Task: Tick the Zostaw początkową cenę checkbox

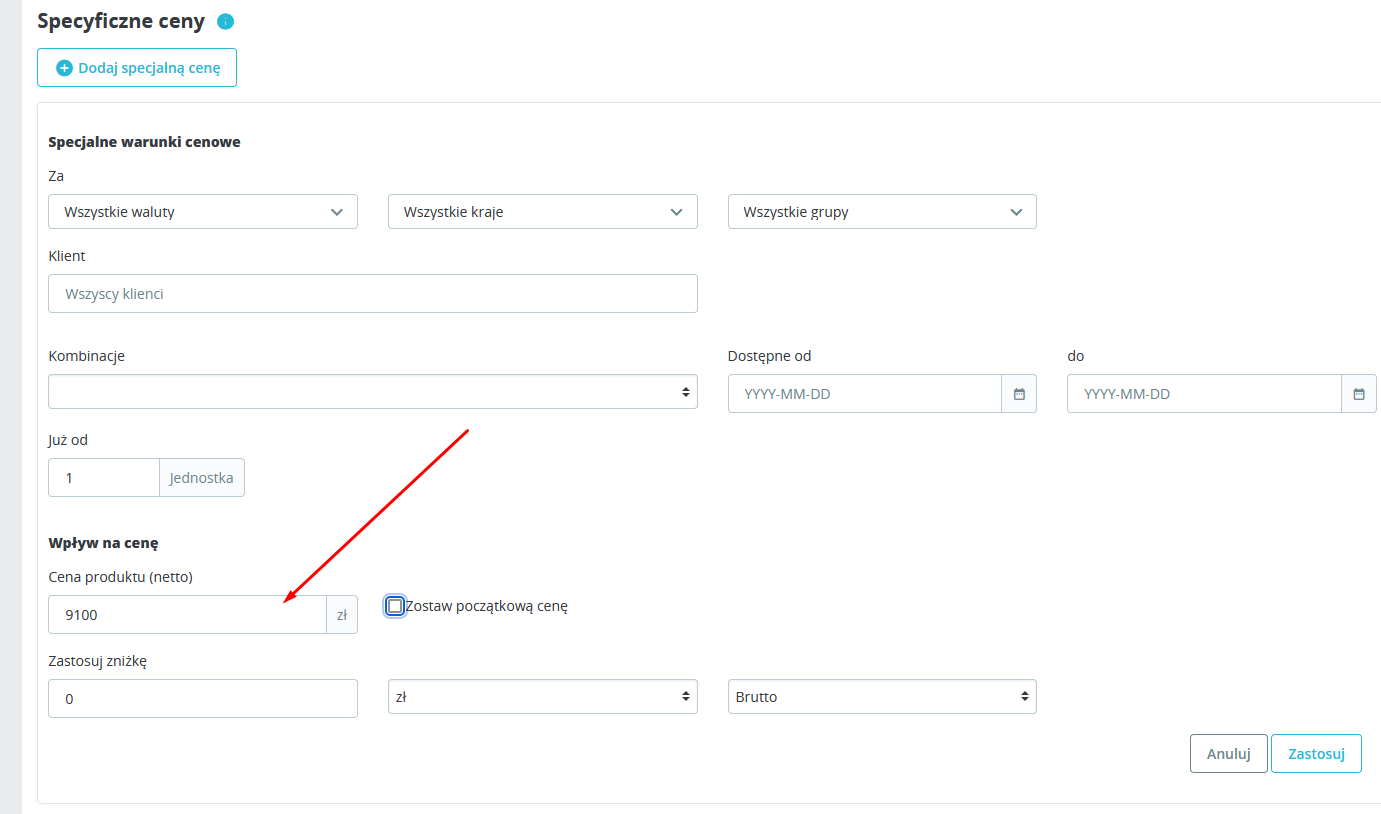Action: point(395,606)
